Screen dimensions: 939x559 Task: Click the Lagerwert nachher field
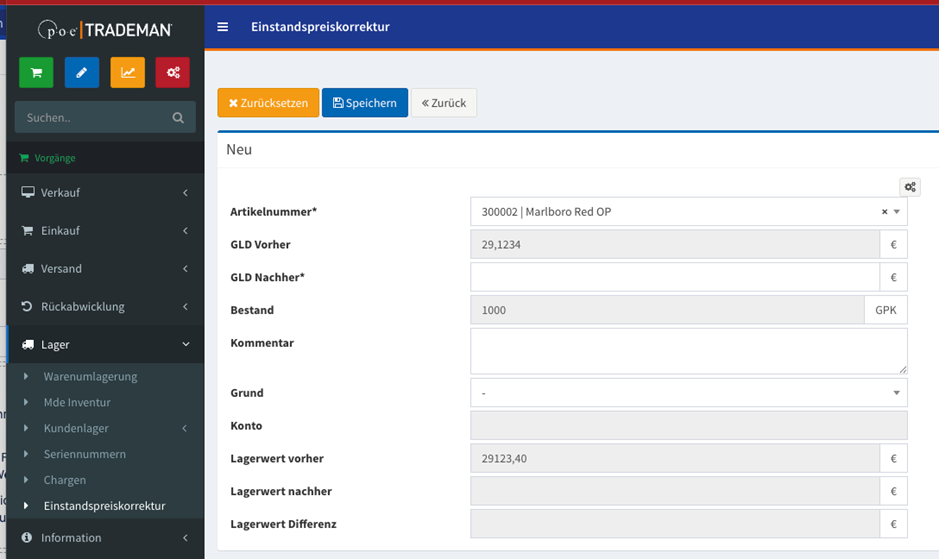[x=675, y=491]
